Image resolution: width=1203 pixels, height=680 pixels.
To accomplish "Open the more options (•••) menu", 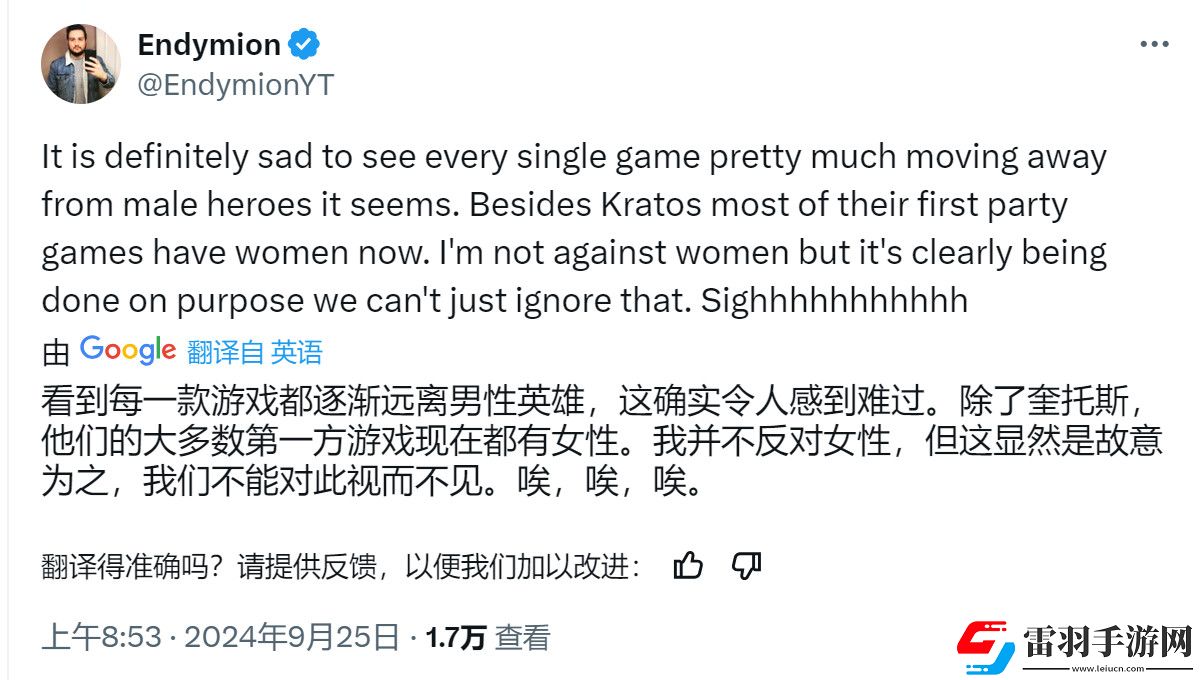I will coord(1155,42).
